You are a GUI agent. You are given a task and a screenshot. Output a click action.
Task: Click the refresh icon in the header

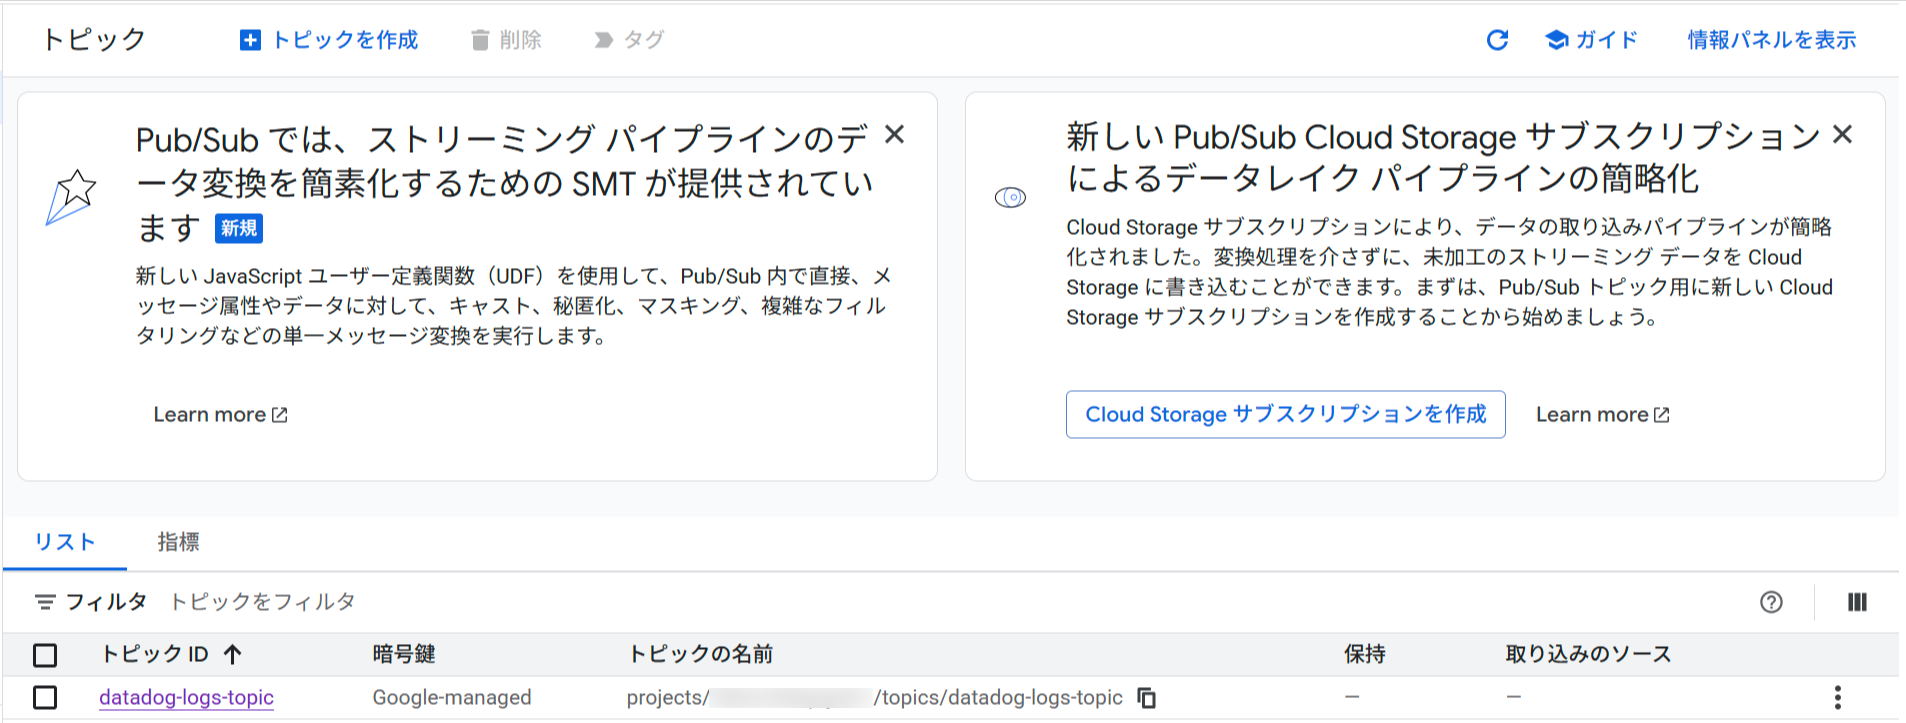click(x=1497, y=40)
